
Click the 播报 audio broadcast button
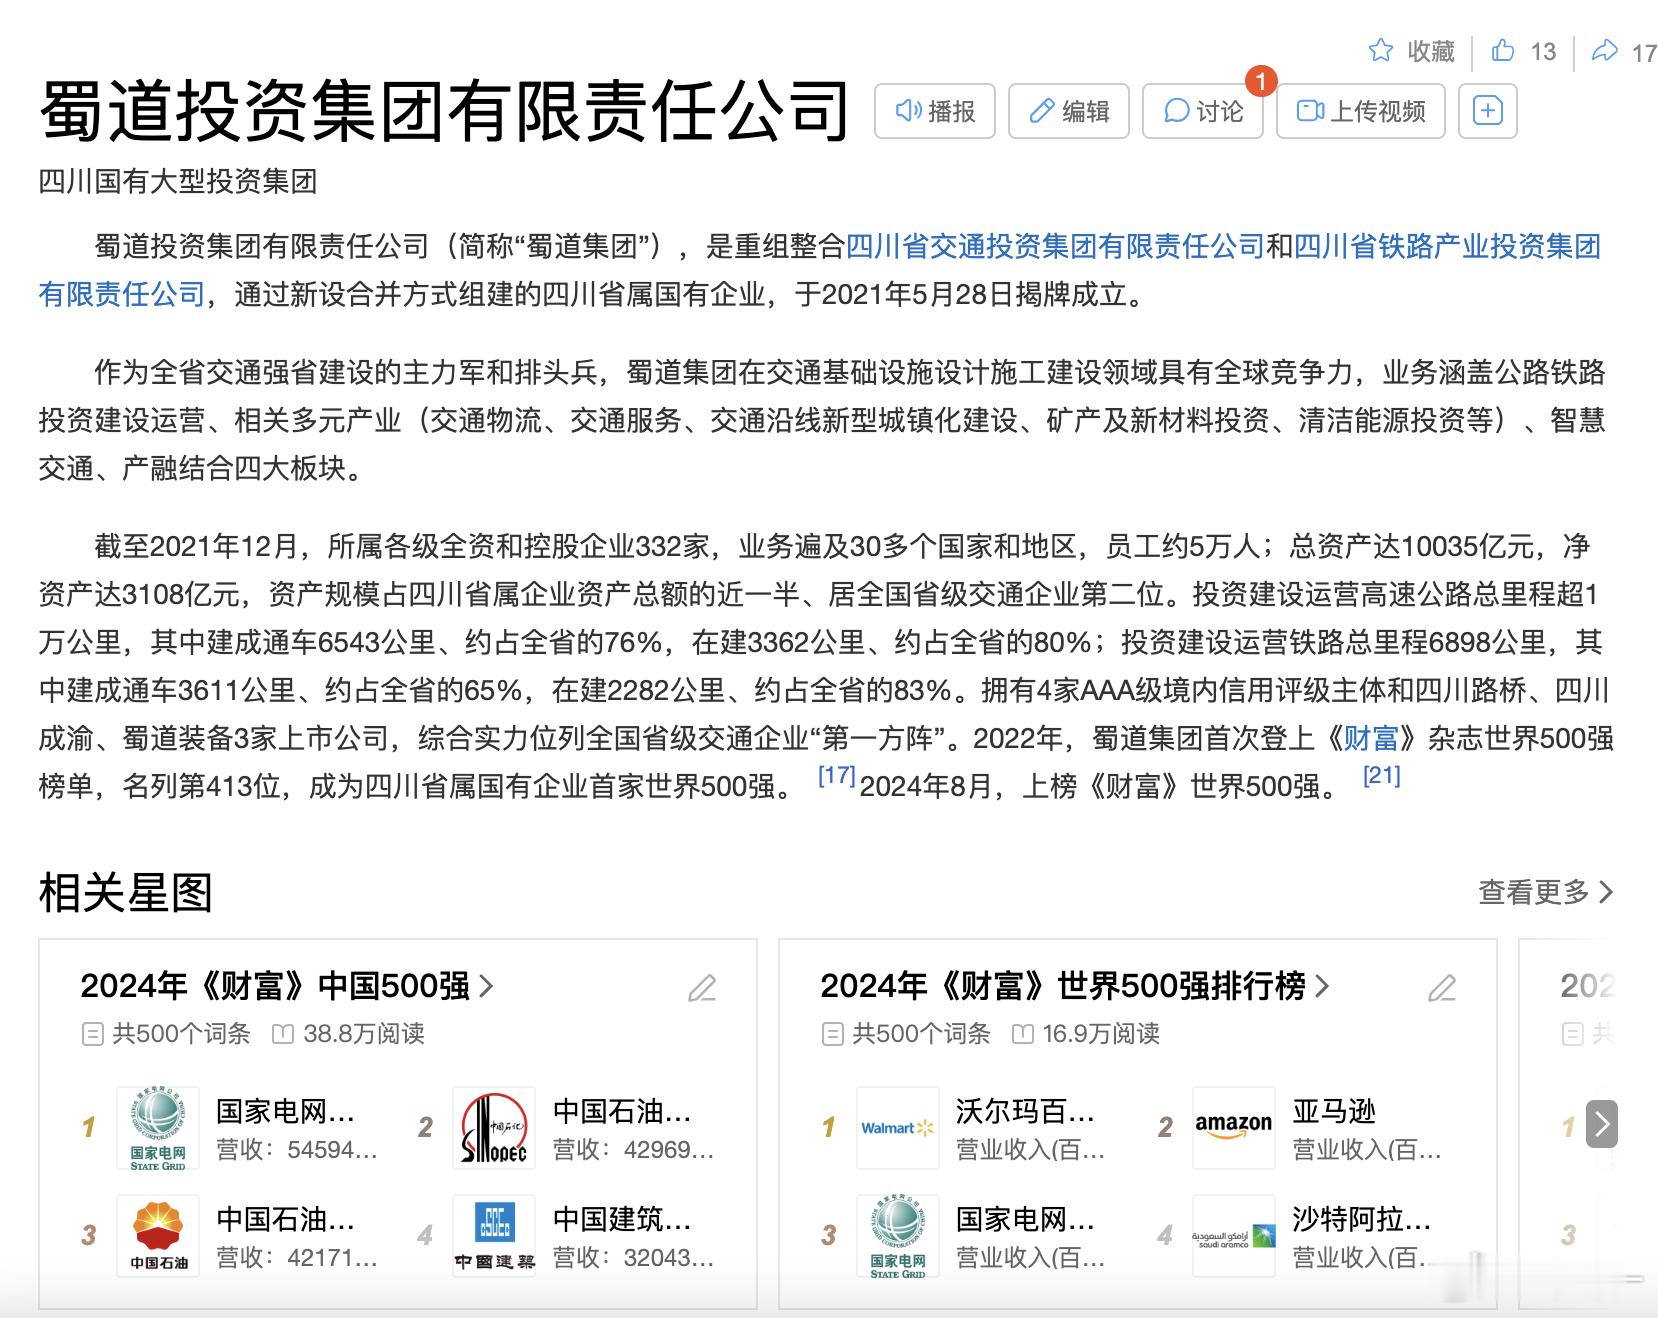point(935,110)
